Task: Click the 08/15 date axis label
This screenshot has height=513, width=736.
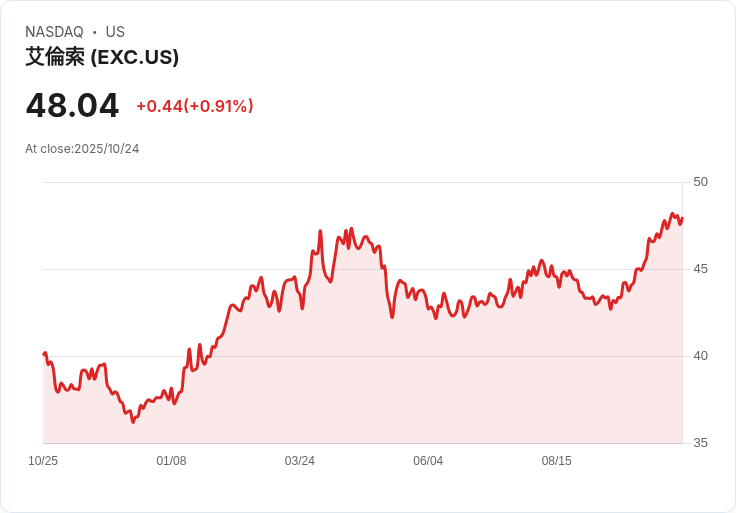Action: tap(556, 461)
